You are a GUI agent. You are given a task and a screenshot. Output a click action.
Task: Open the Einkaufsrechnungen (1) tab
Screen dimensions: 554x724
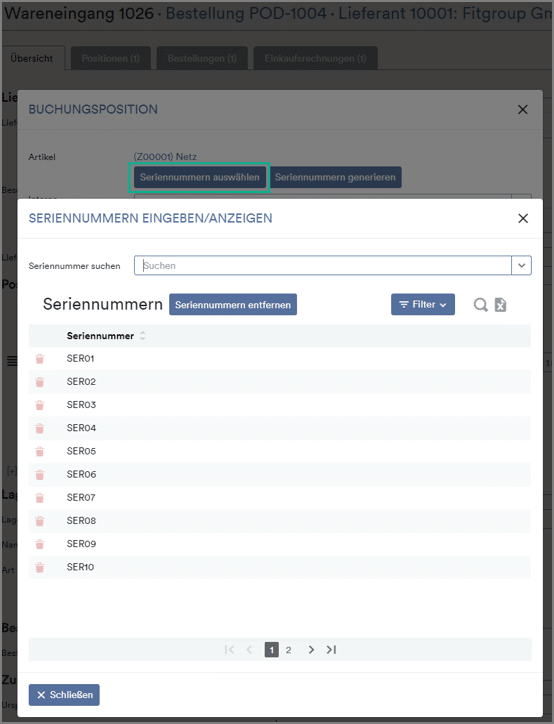(316, 58)
